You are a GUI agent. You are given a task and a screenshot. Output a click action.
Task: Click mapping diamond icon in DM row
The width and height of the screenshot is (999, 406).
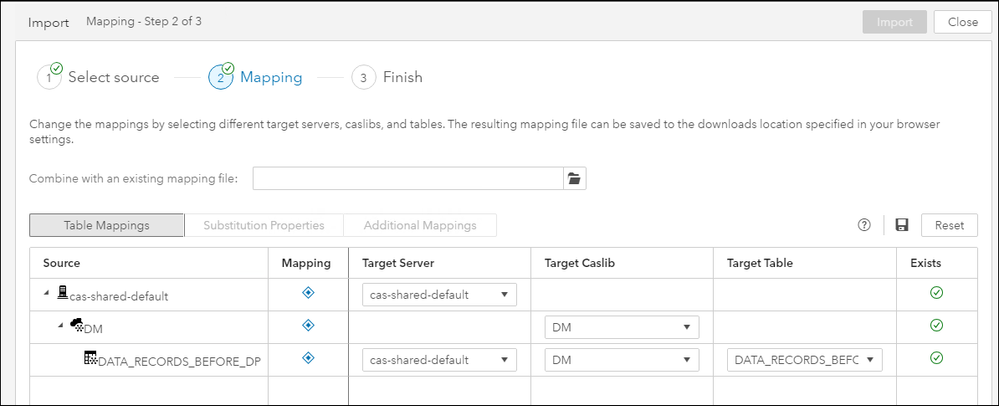[x=308, y=326]
